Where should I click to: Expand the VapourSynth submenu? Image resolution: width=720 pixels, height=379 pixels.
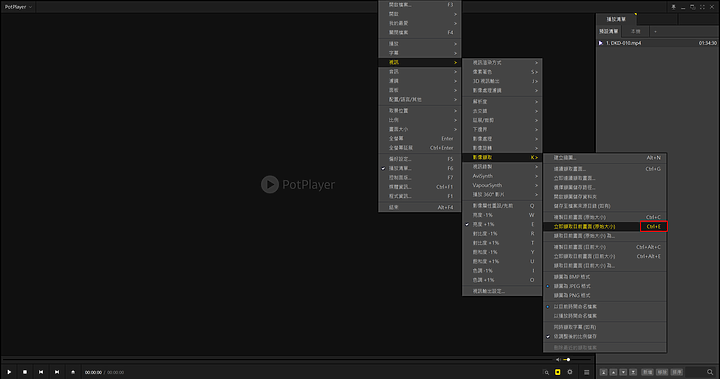pos(502,185)
